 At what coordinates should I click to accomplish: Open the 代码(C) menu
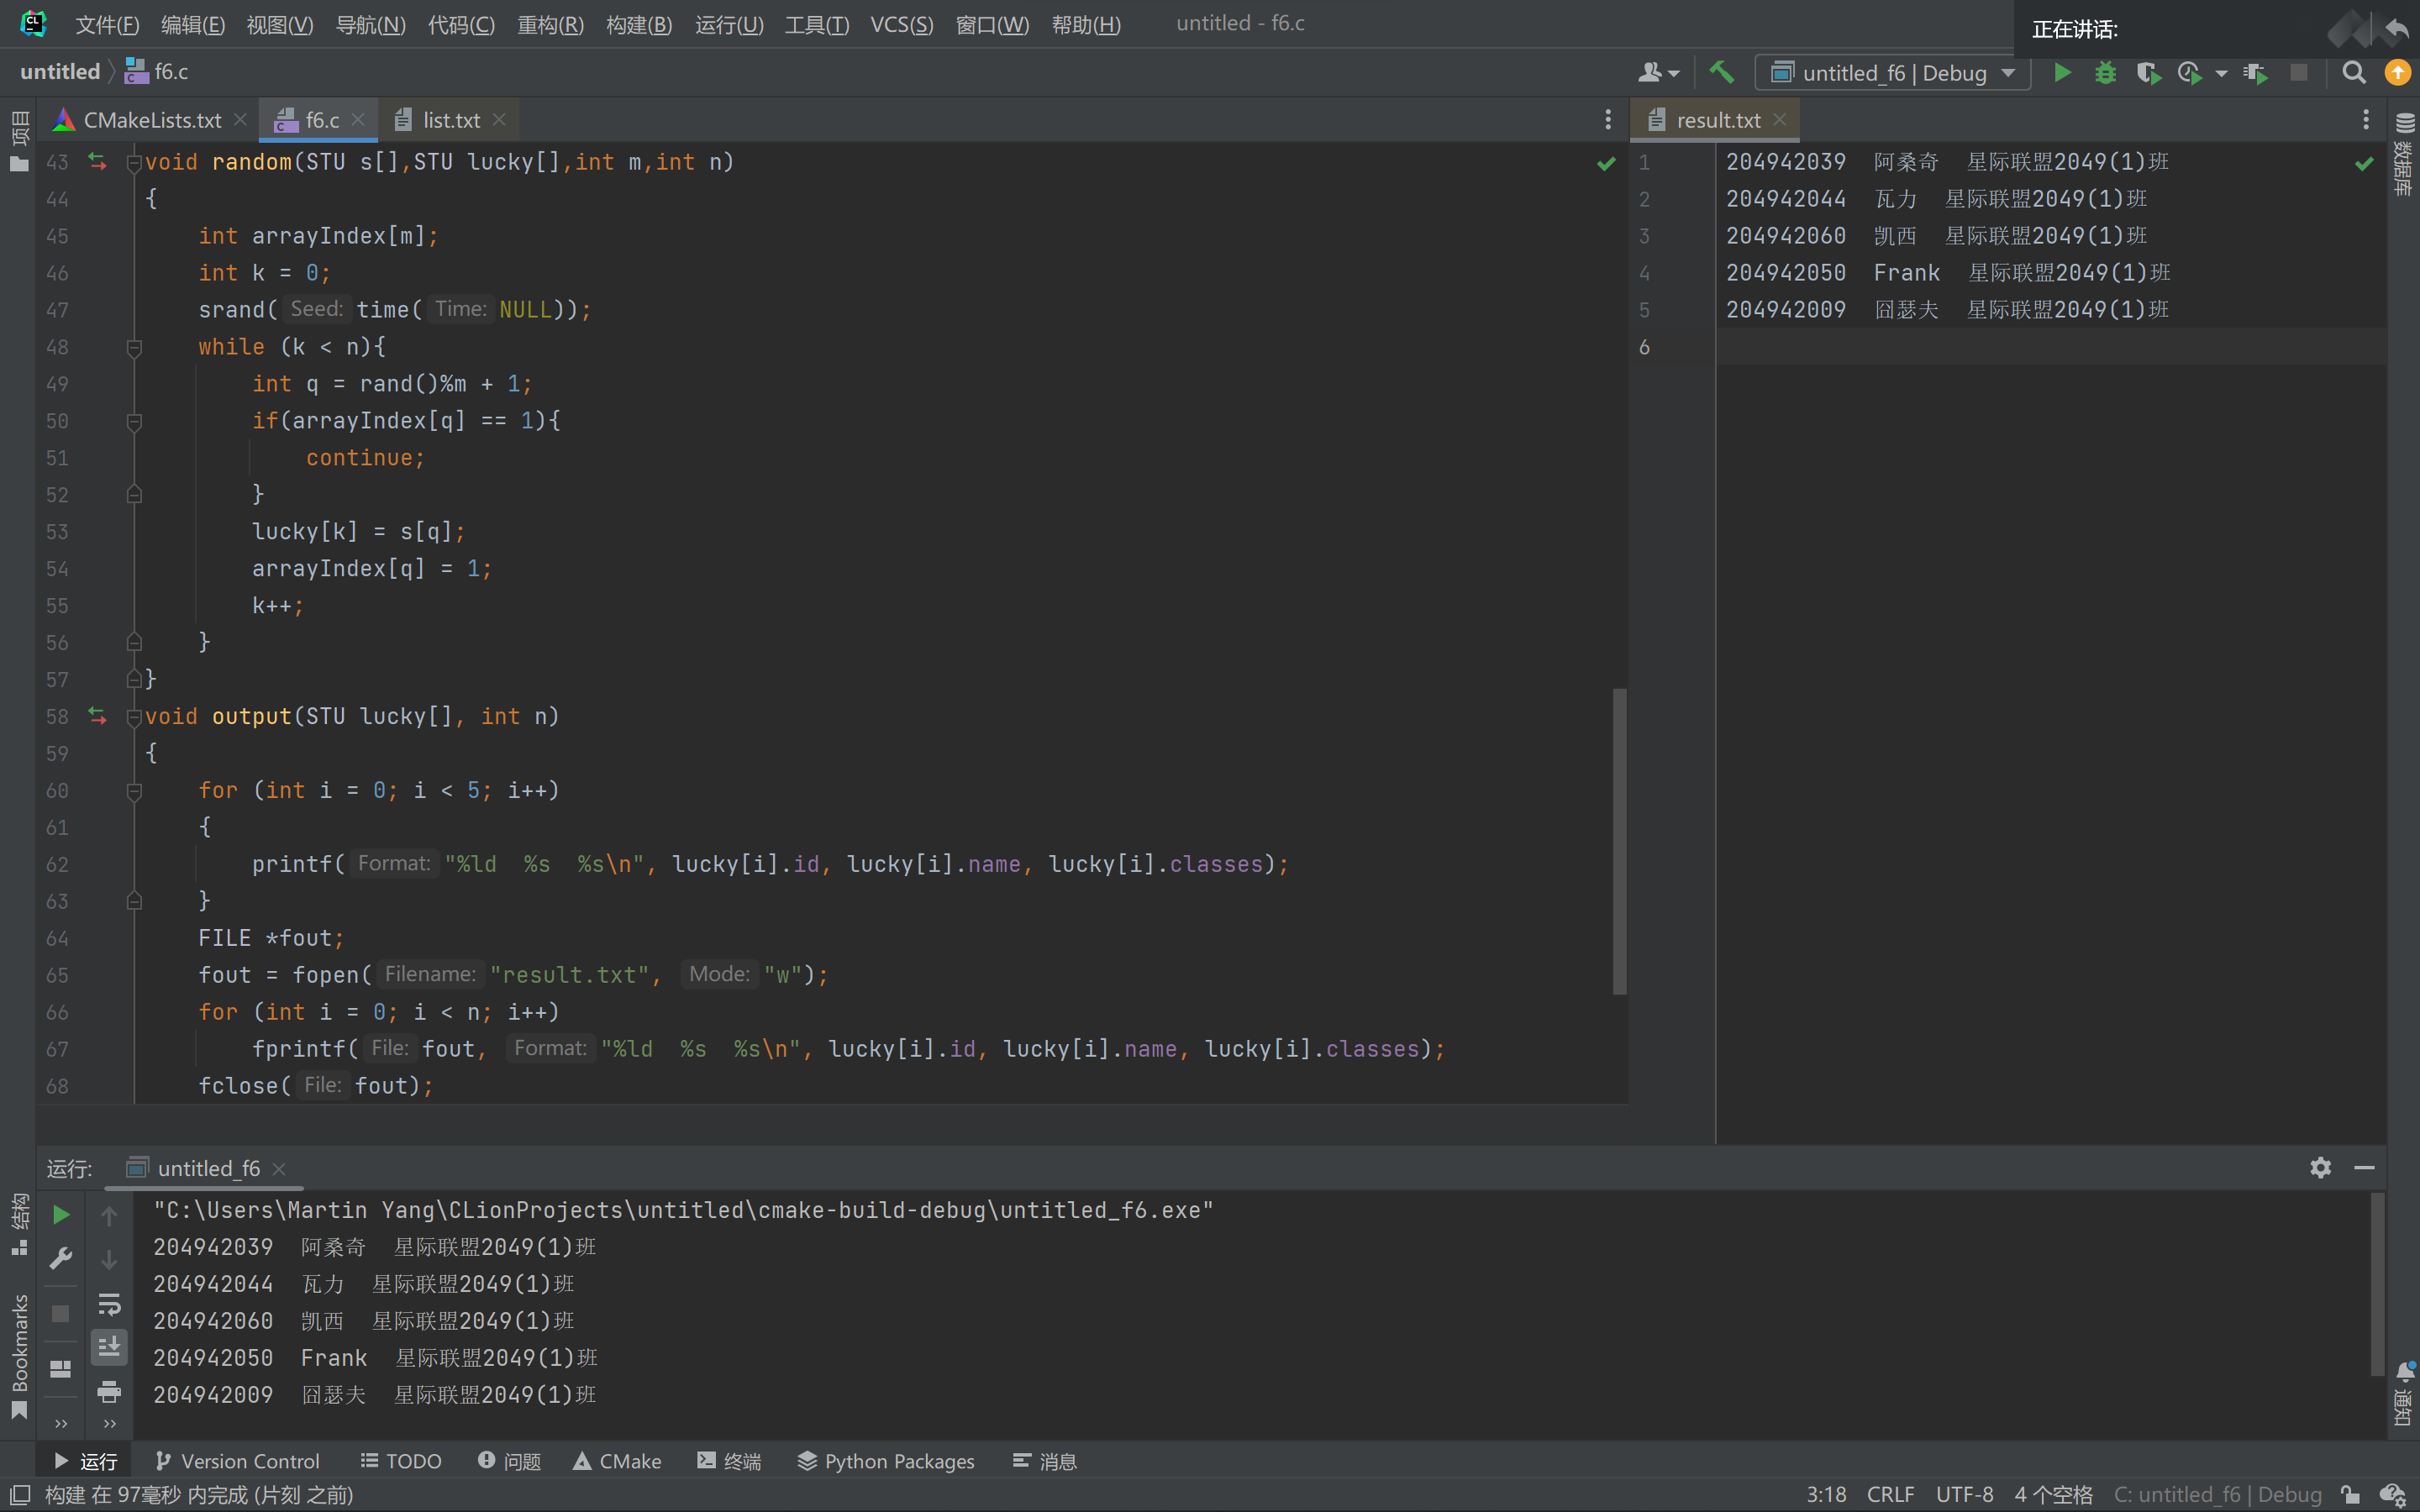461,24
